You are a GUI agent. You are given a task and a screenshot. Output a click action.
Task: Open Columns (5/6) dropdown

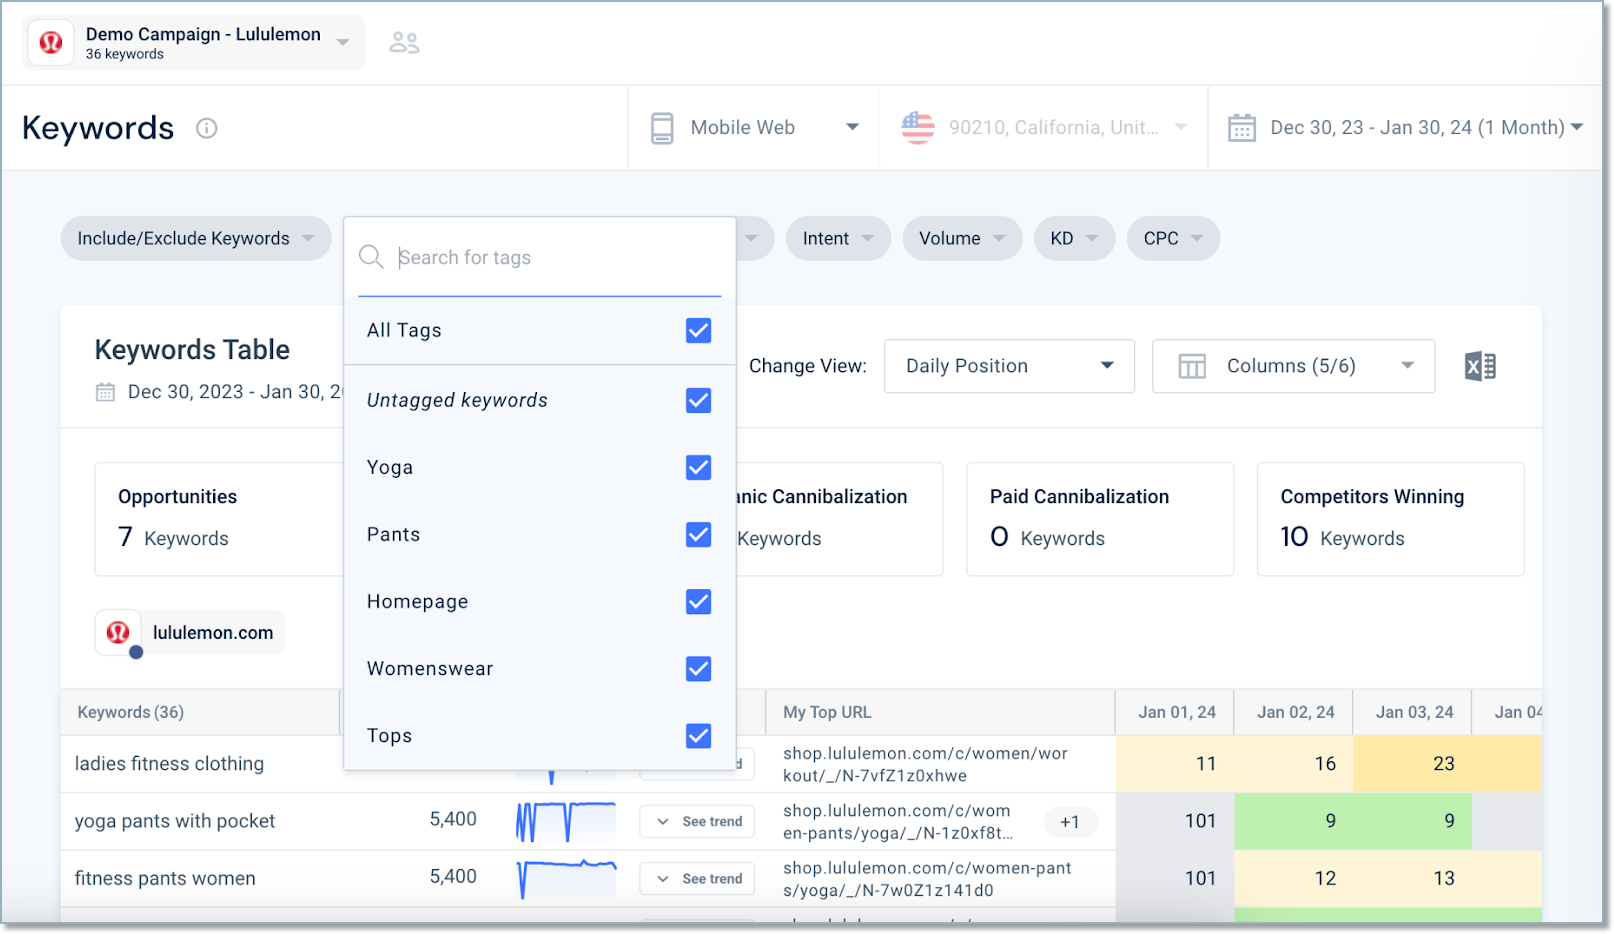[1293, 366]
